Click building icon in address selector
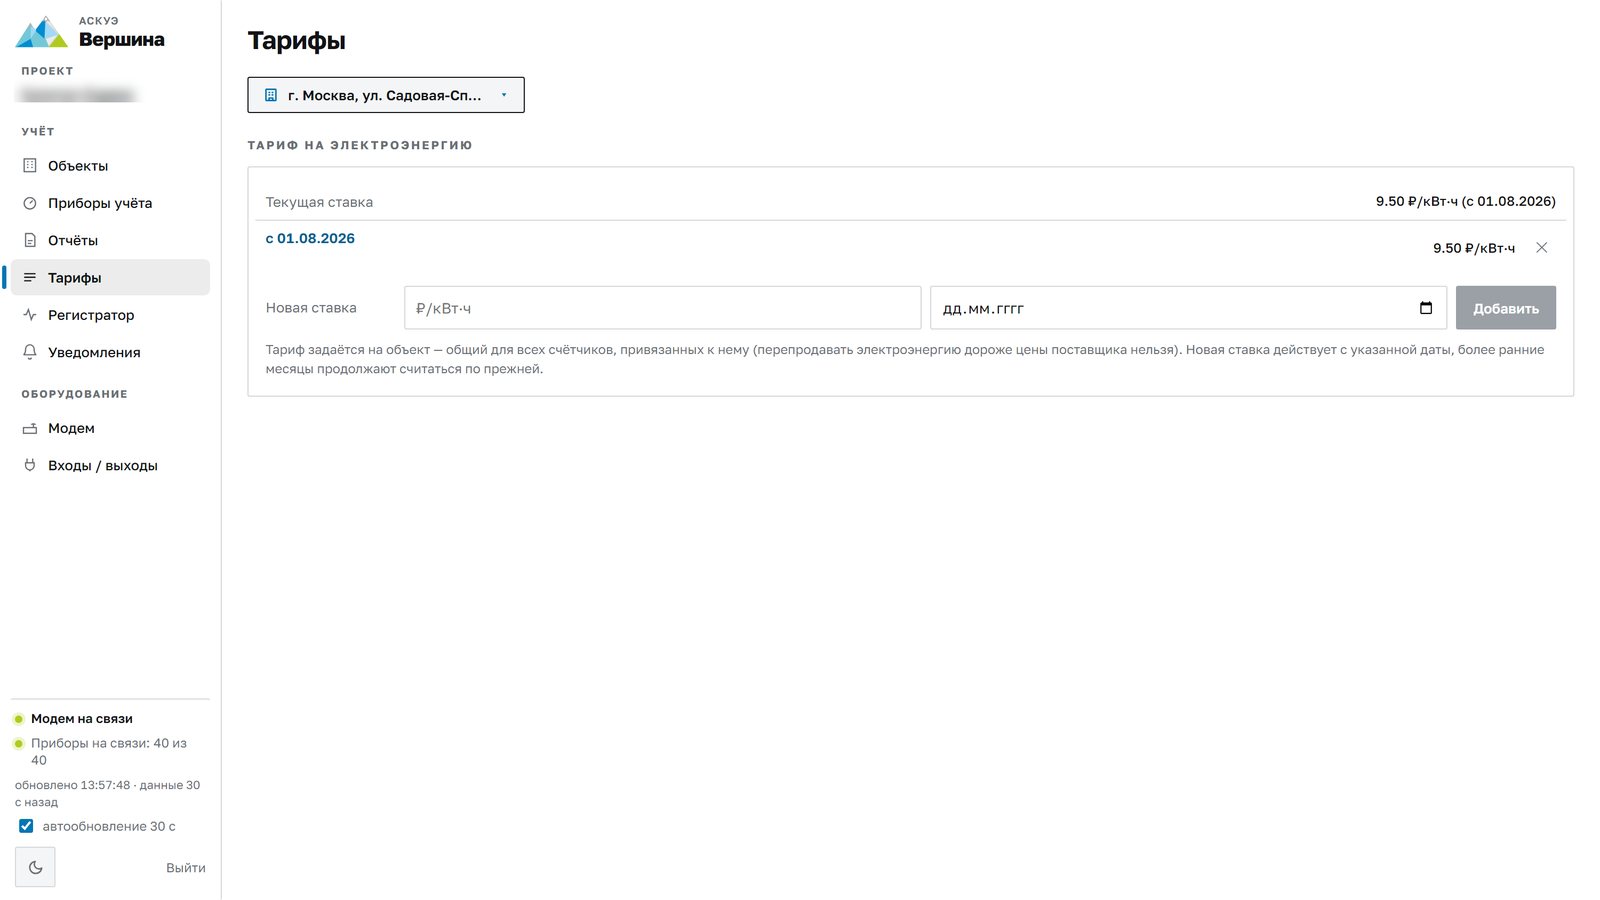 point(271,95)
